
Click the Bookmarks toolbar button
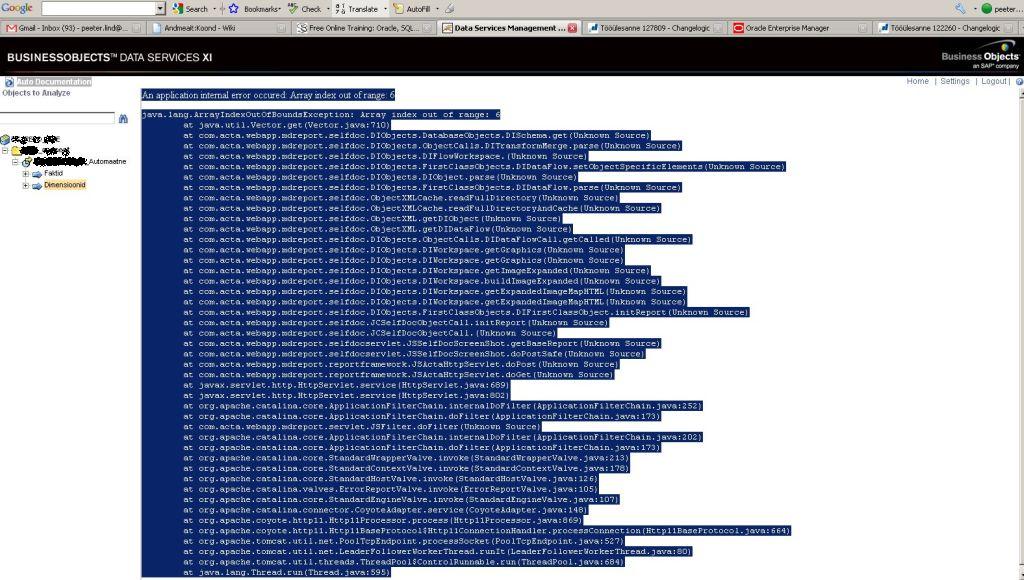point(255,8)
